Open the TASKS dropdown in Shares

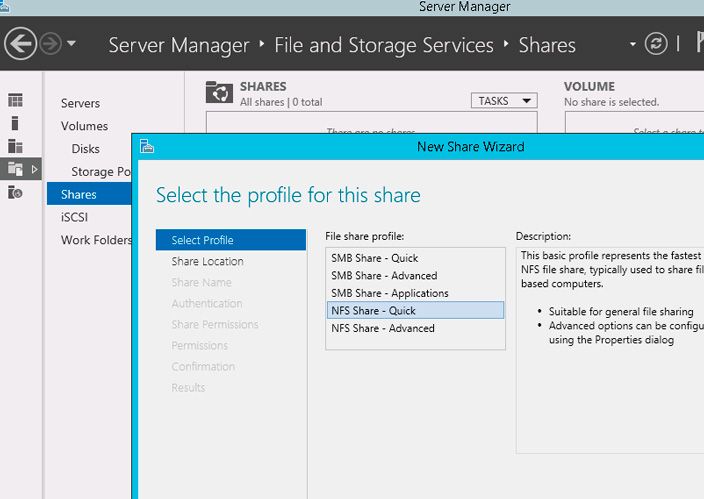503,101
